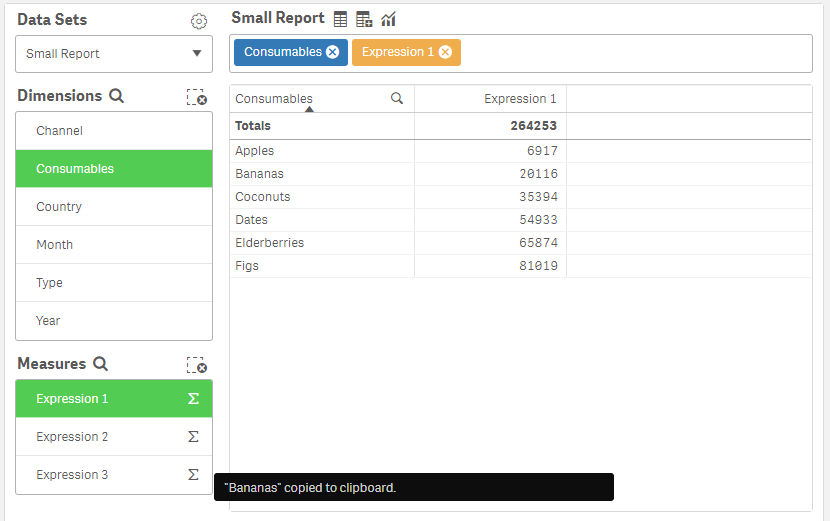Remove Consumables chip via its X
This screenshot has height=521, width=830.
332,52
